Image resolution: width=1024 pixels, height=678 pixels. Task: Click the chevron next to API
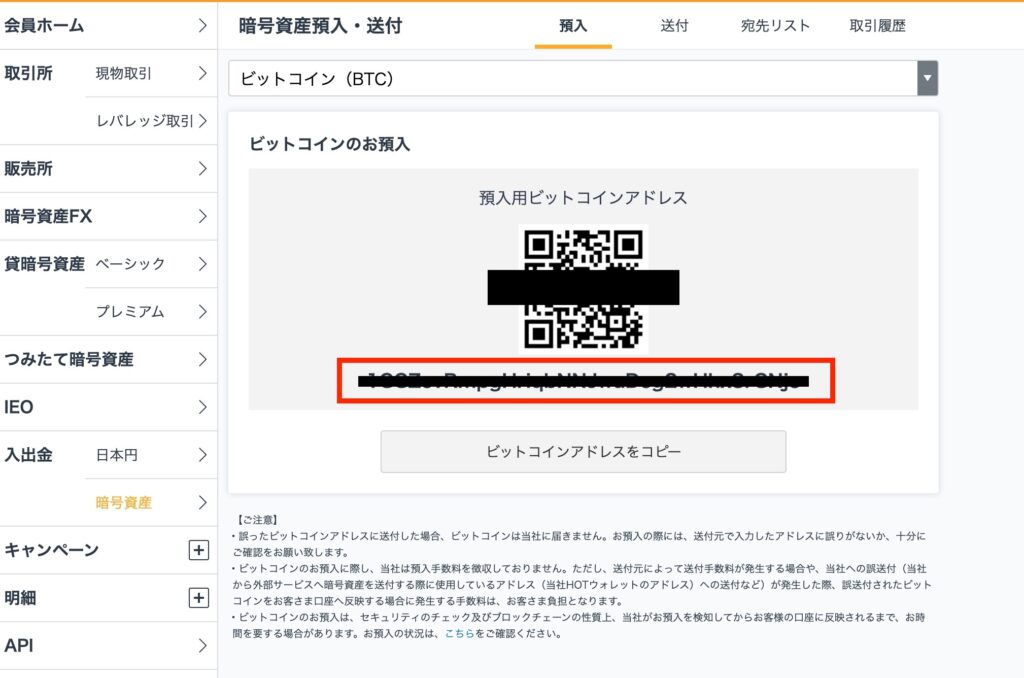point(202,645)
